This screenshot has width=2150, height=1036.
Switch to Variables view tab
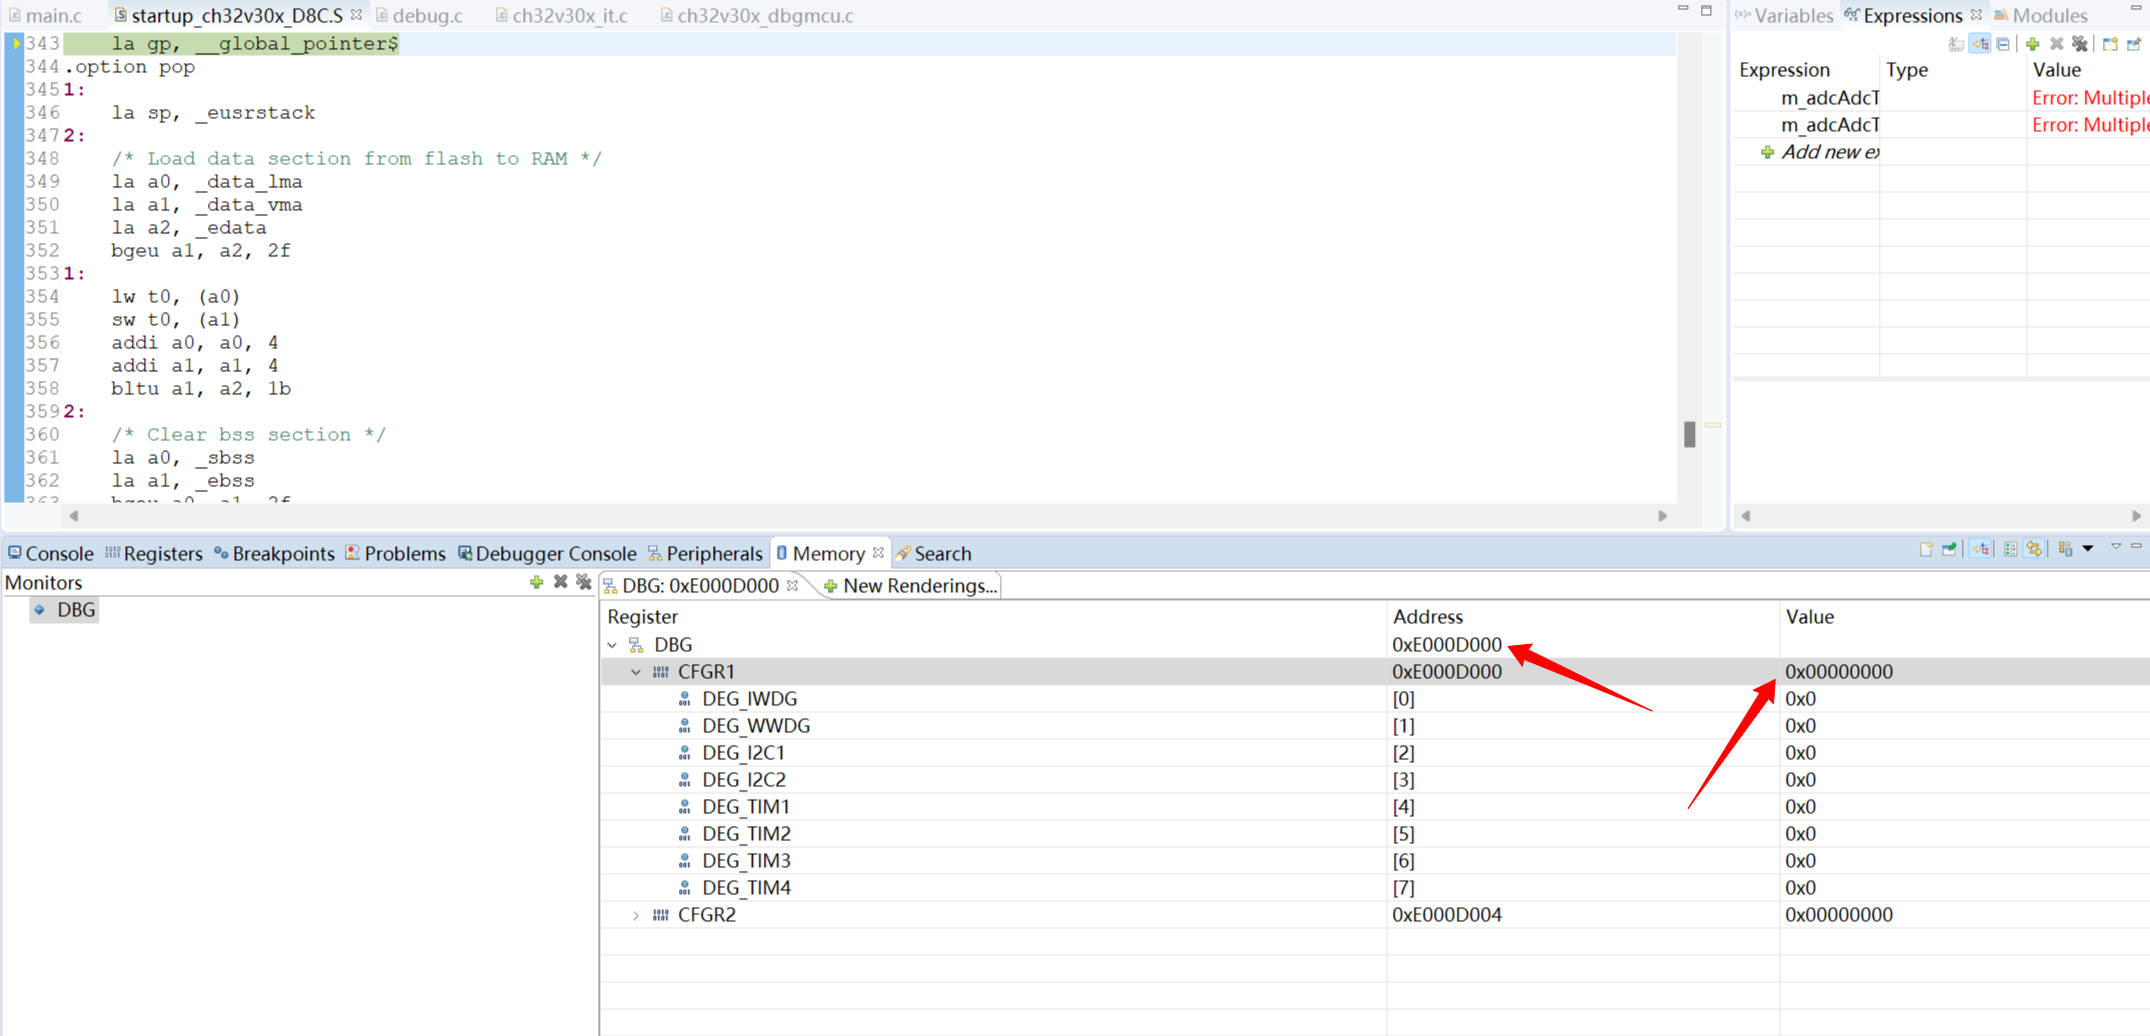1784,15
